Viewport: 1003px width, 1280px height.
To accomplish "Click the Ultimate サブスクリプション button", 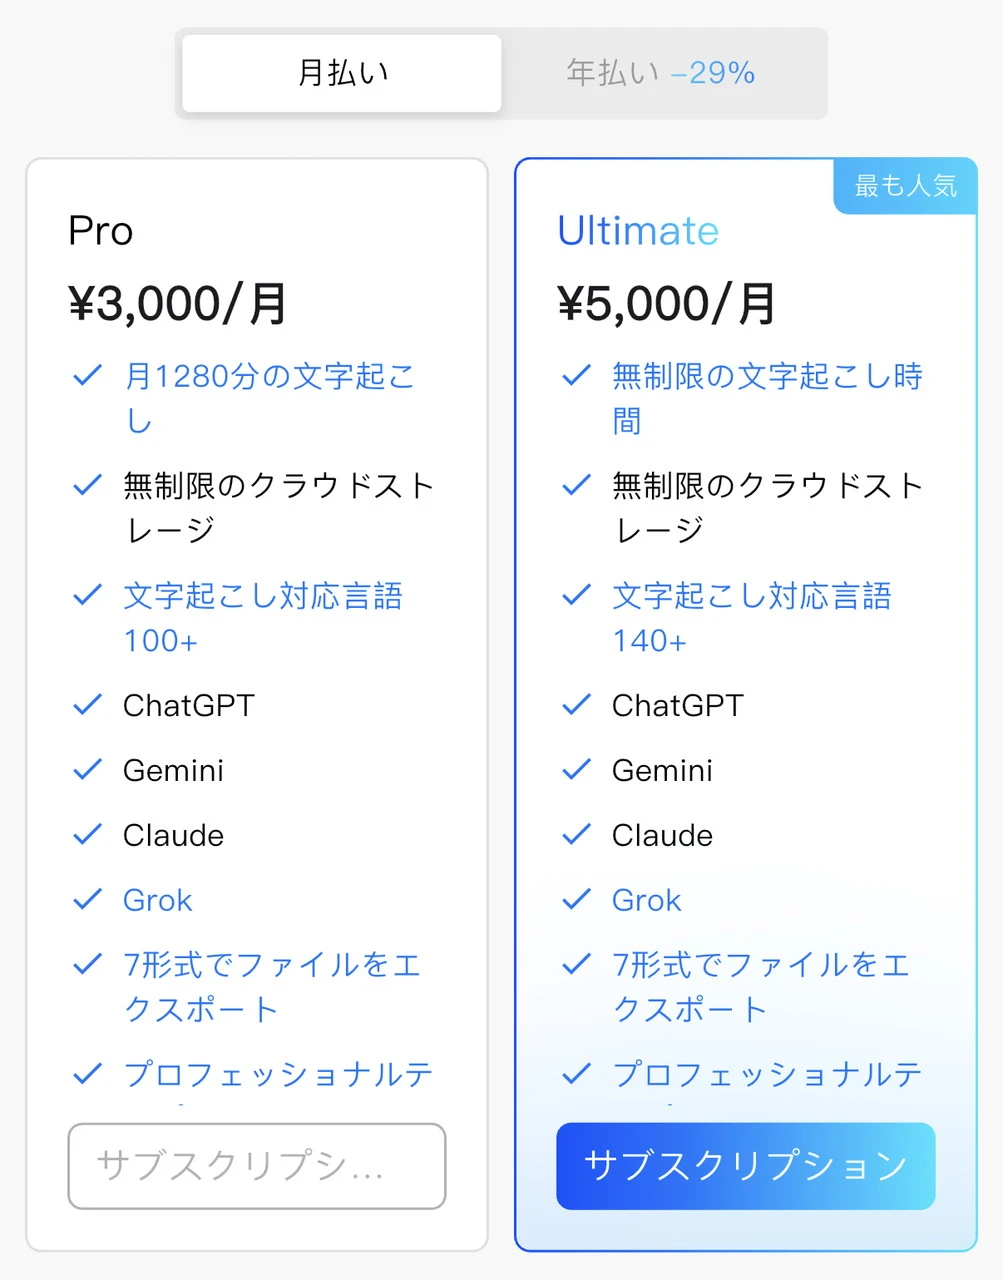I will 745,1166.
